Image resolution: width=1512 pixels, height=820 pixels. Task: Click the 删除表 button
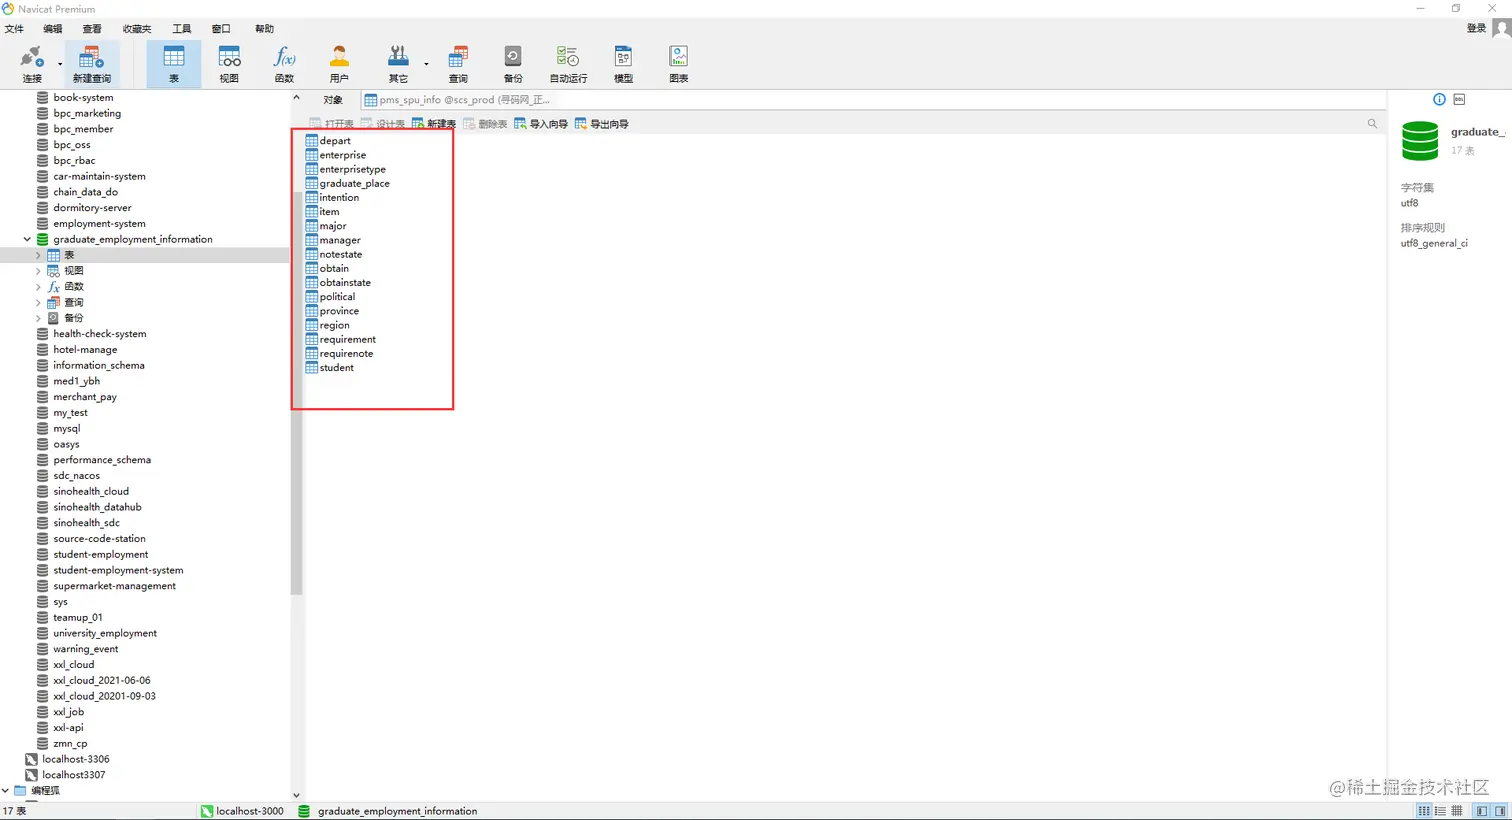[485, 124]
